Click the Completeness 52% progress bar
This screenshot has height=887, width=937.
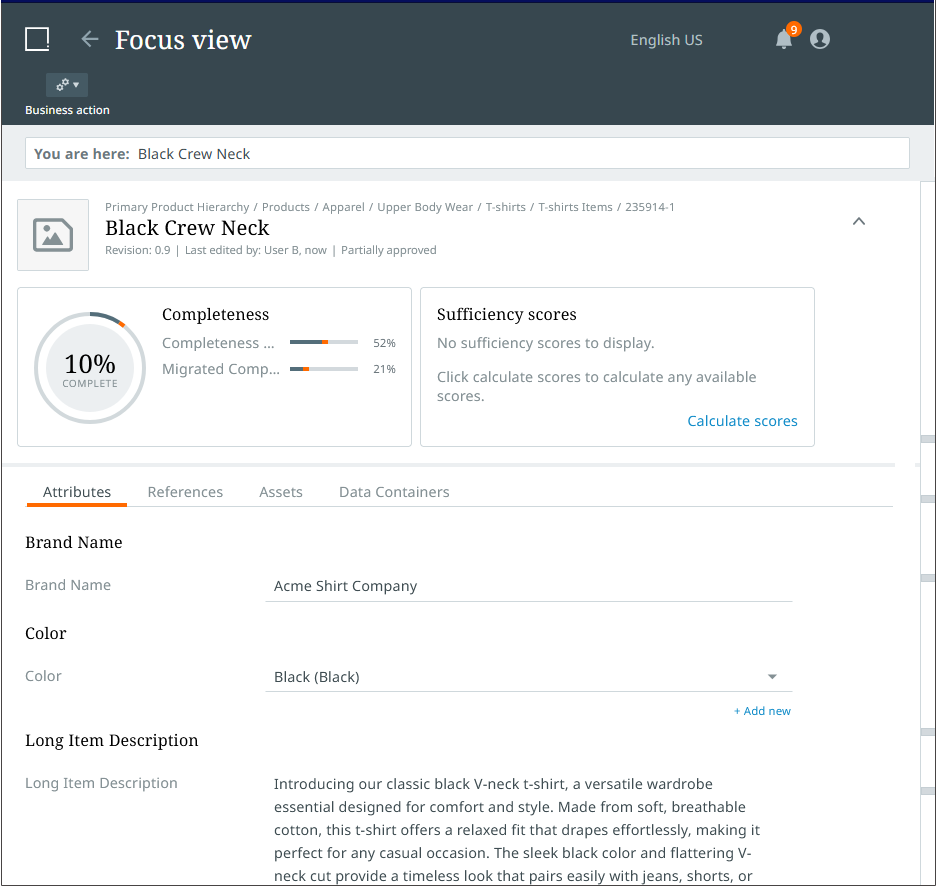[x=324, y=343]
